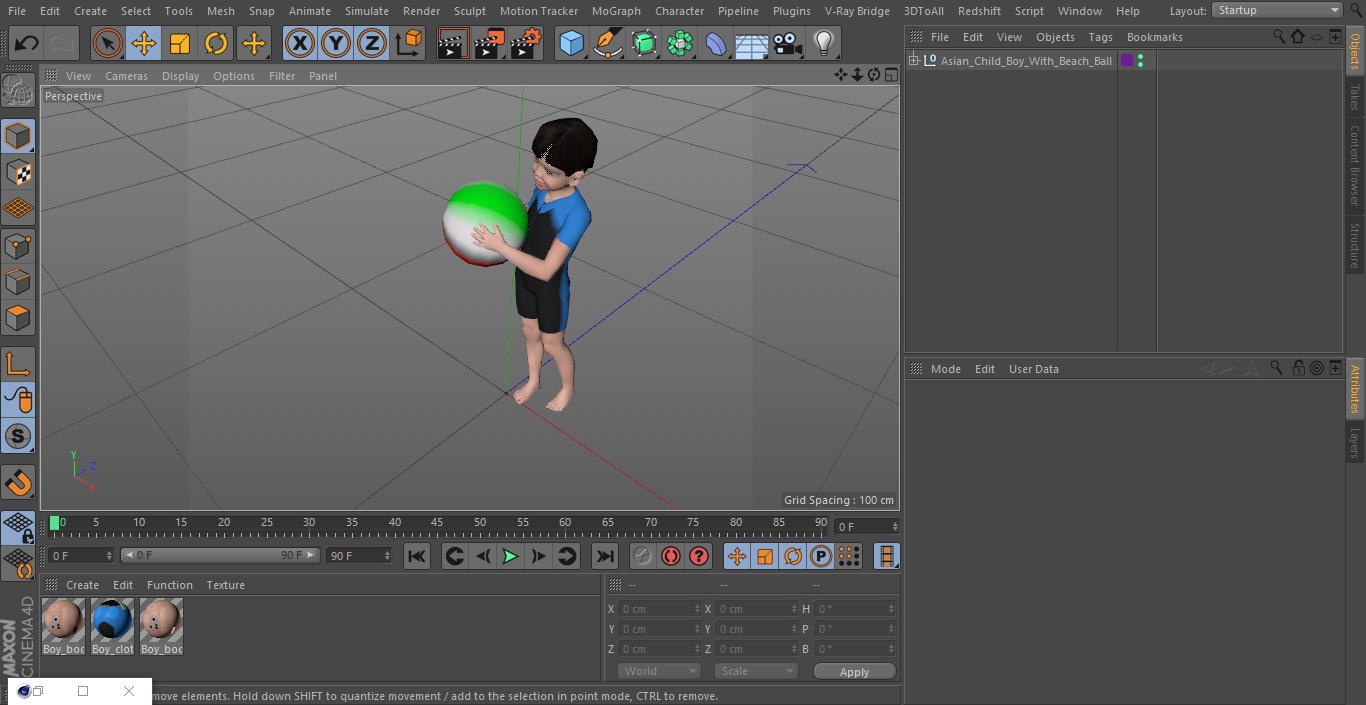Image resolution: width=1366 pixels, height=705 pixels.
Task: Click the magnet icon in the left toolbar
Action: click(x=18, y=483)
